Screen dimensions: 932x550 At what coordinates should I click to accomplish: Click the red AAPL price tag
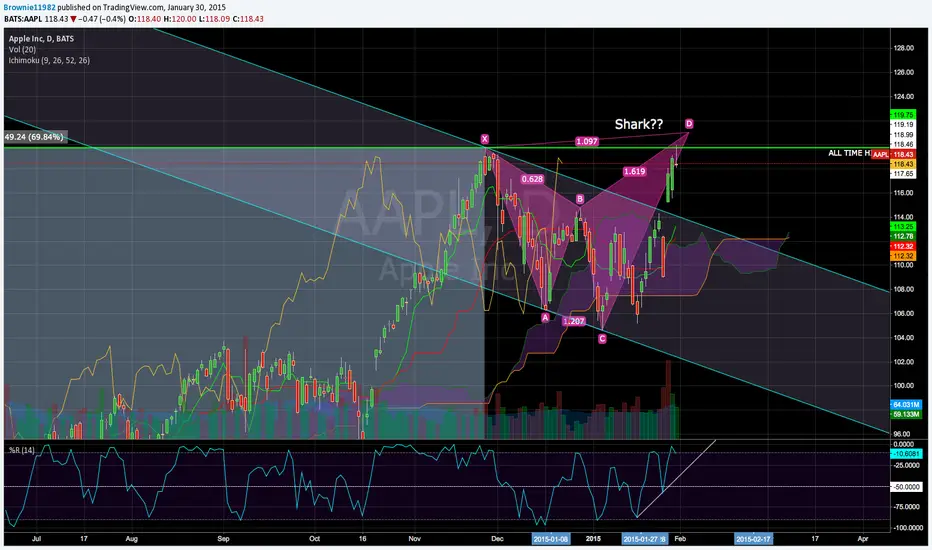[880, 155]
